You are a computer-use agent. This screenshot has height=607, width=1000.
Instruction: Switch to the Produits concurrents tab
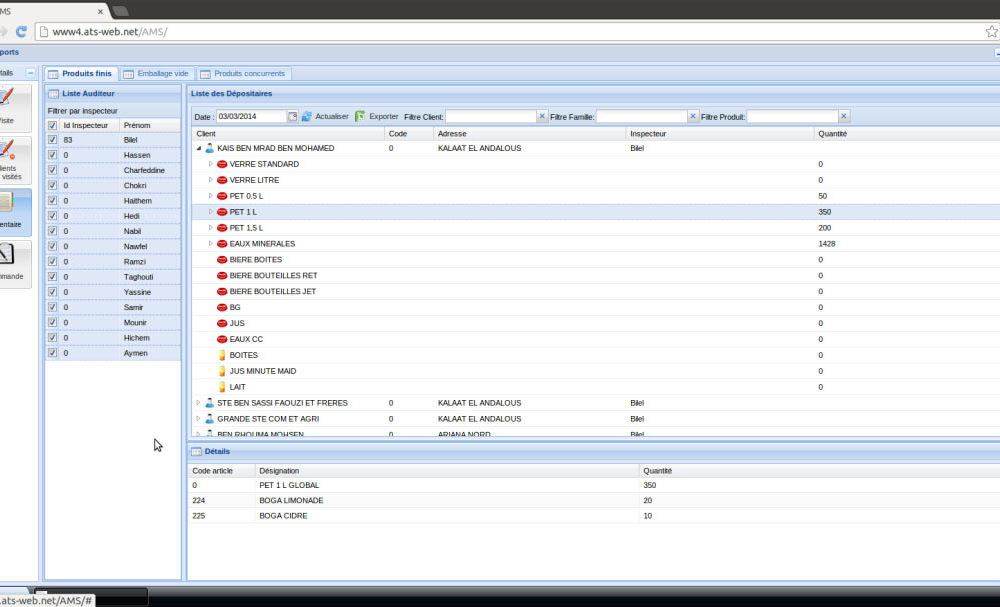pos(243,74)
